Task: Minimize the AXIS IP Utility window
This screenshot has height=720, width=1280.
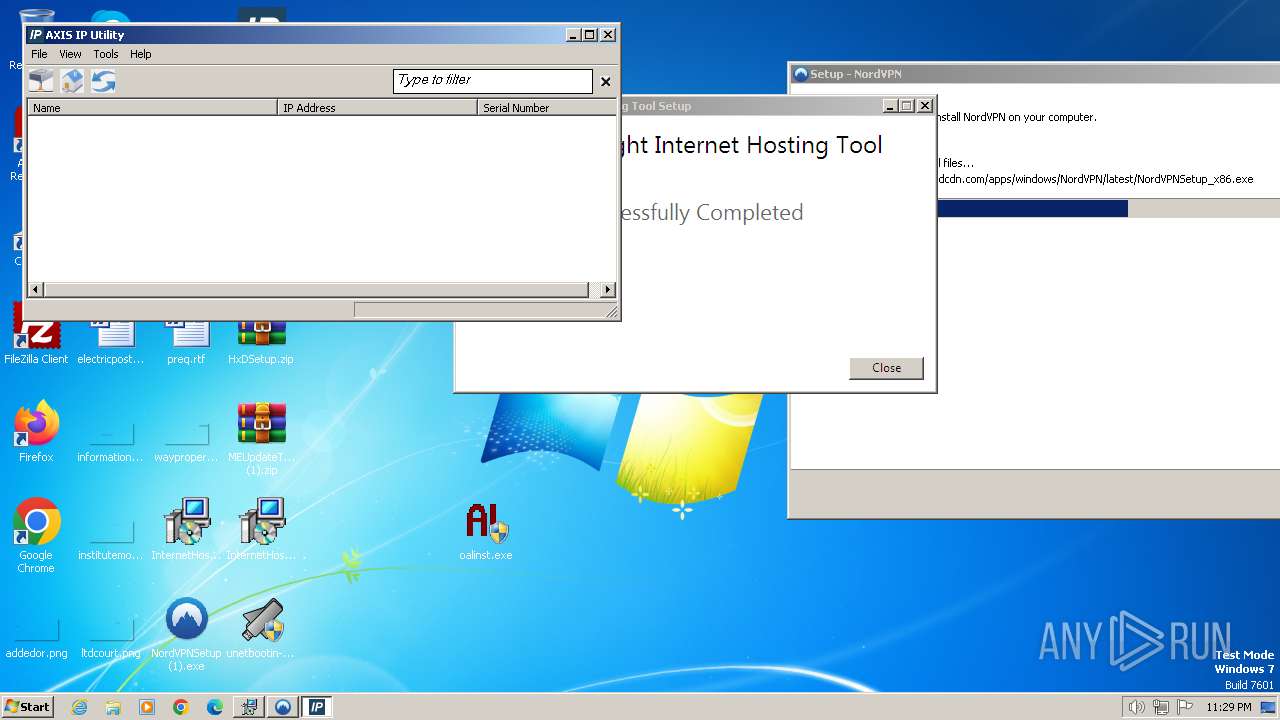Action: pos(574,34)
